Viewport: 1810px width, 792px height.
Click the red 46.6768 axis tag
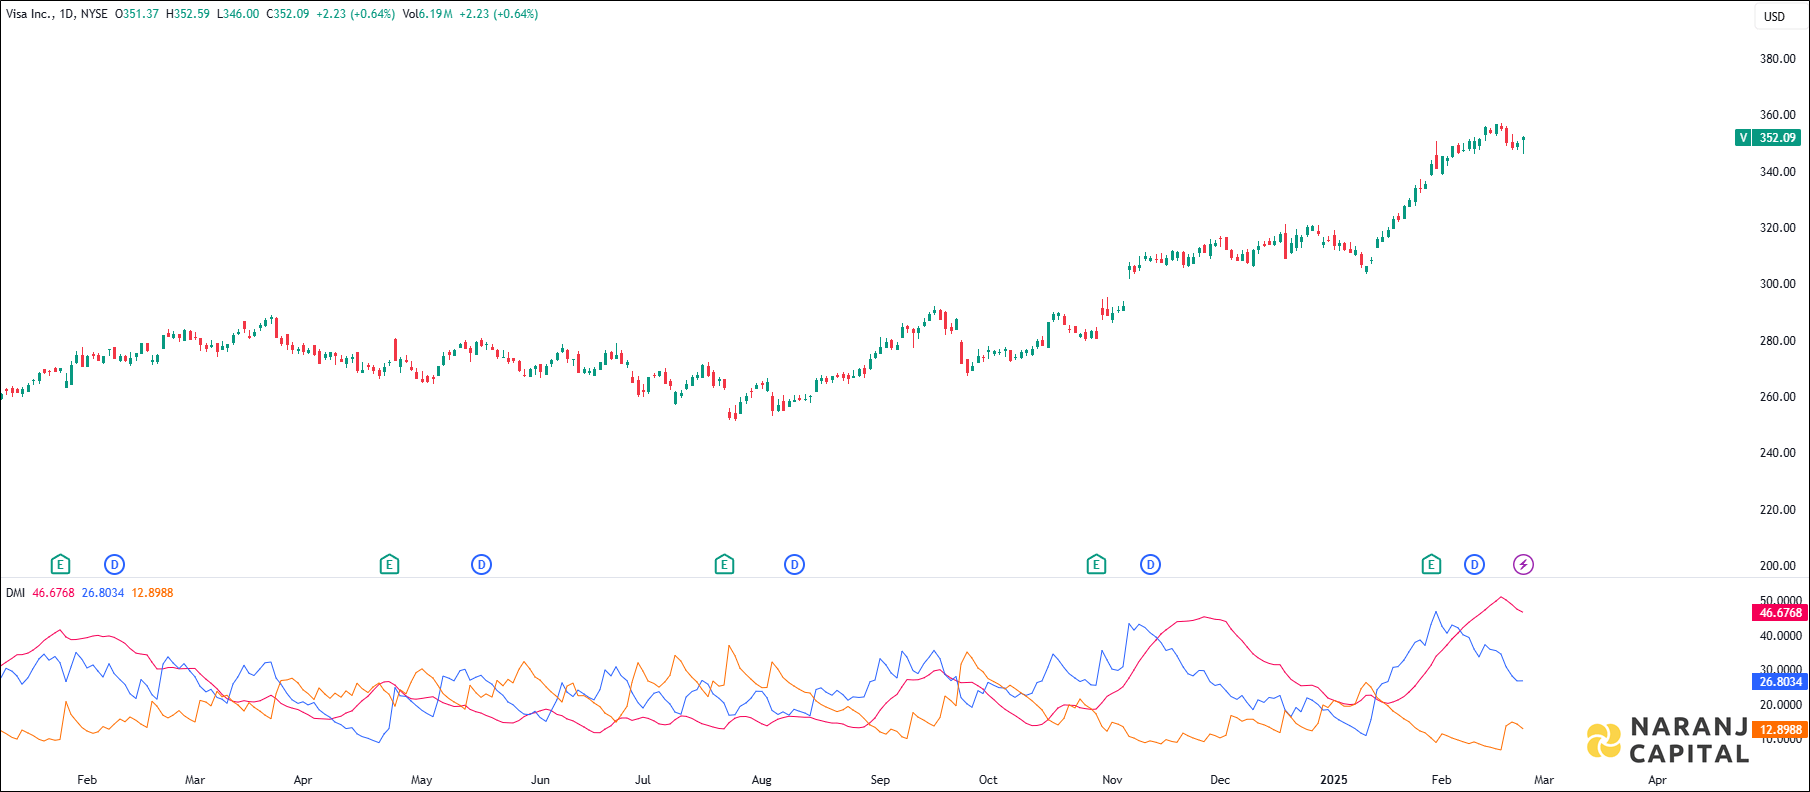[1780, 613]
